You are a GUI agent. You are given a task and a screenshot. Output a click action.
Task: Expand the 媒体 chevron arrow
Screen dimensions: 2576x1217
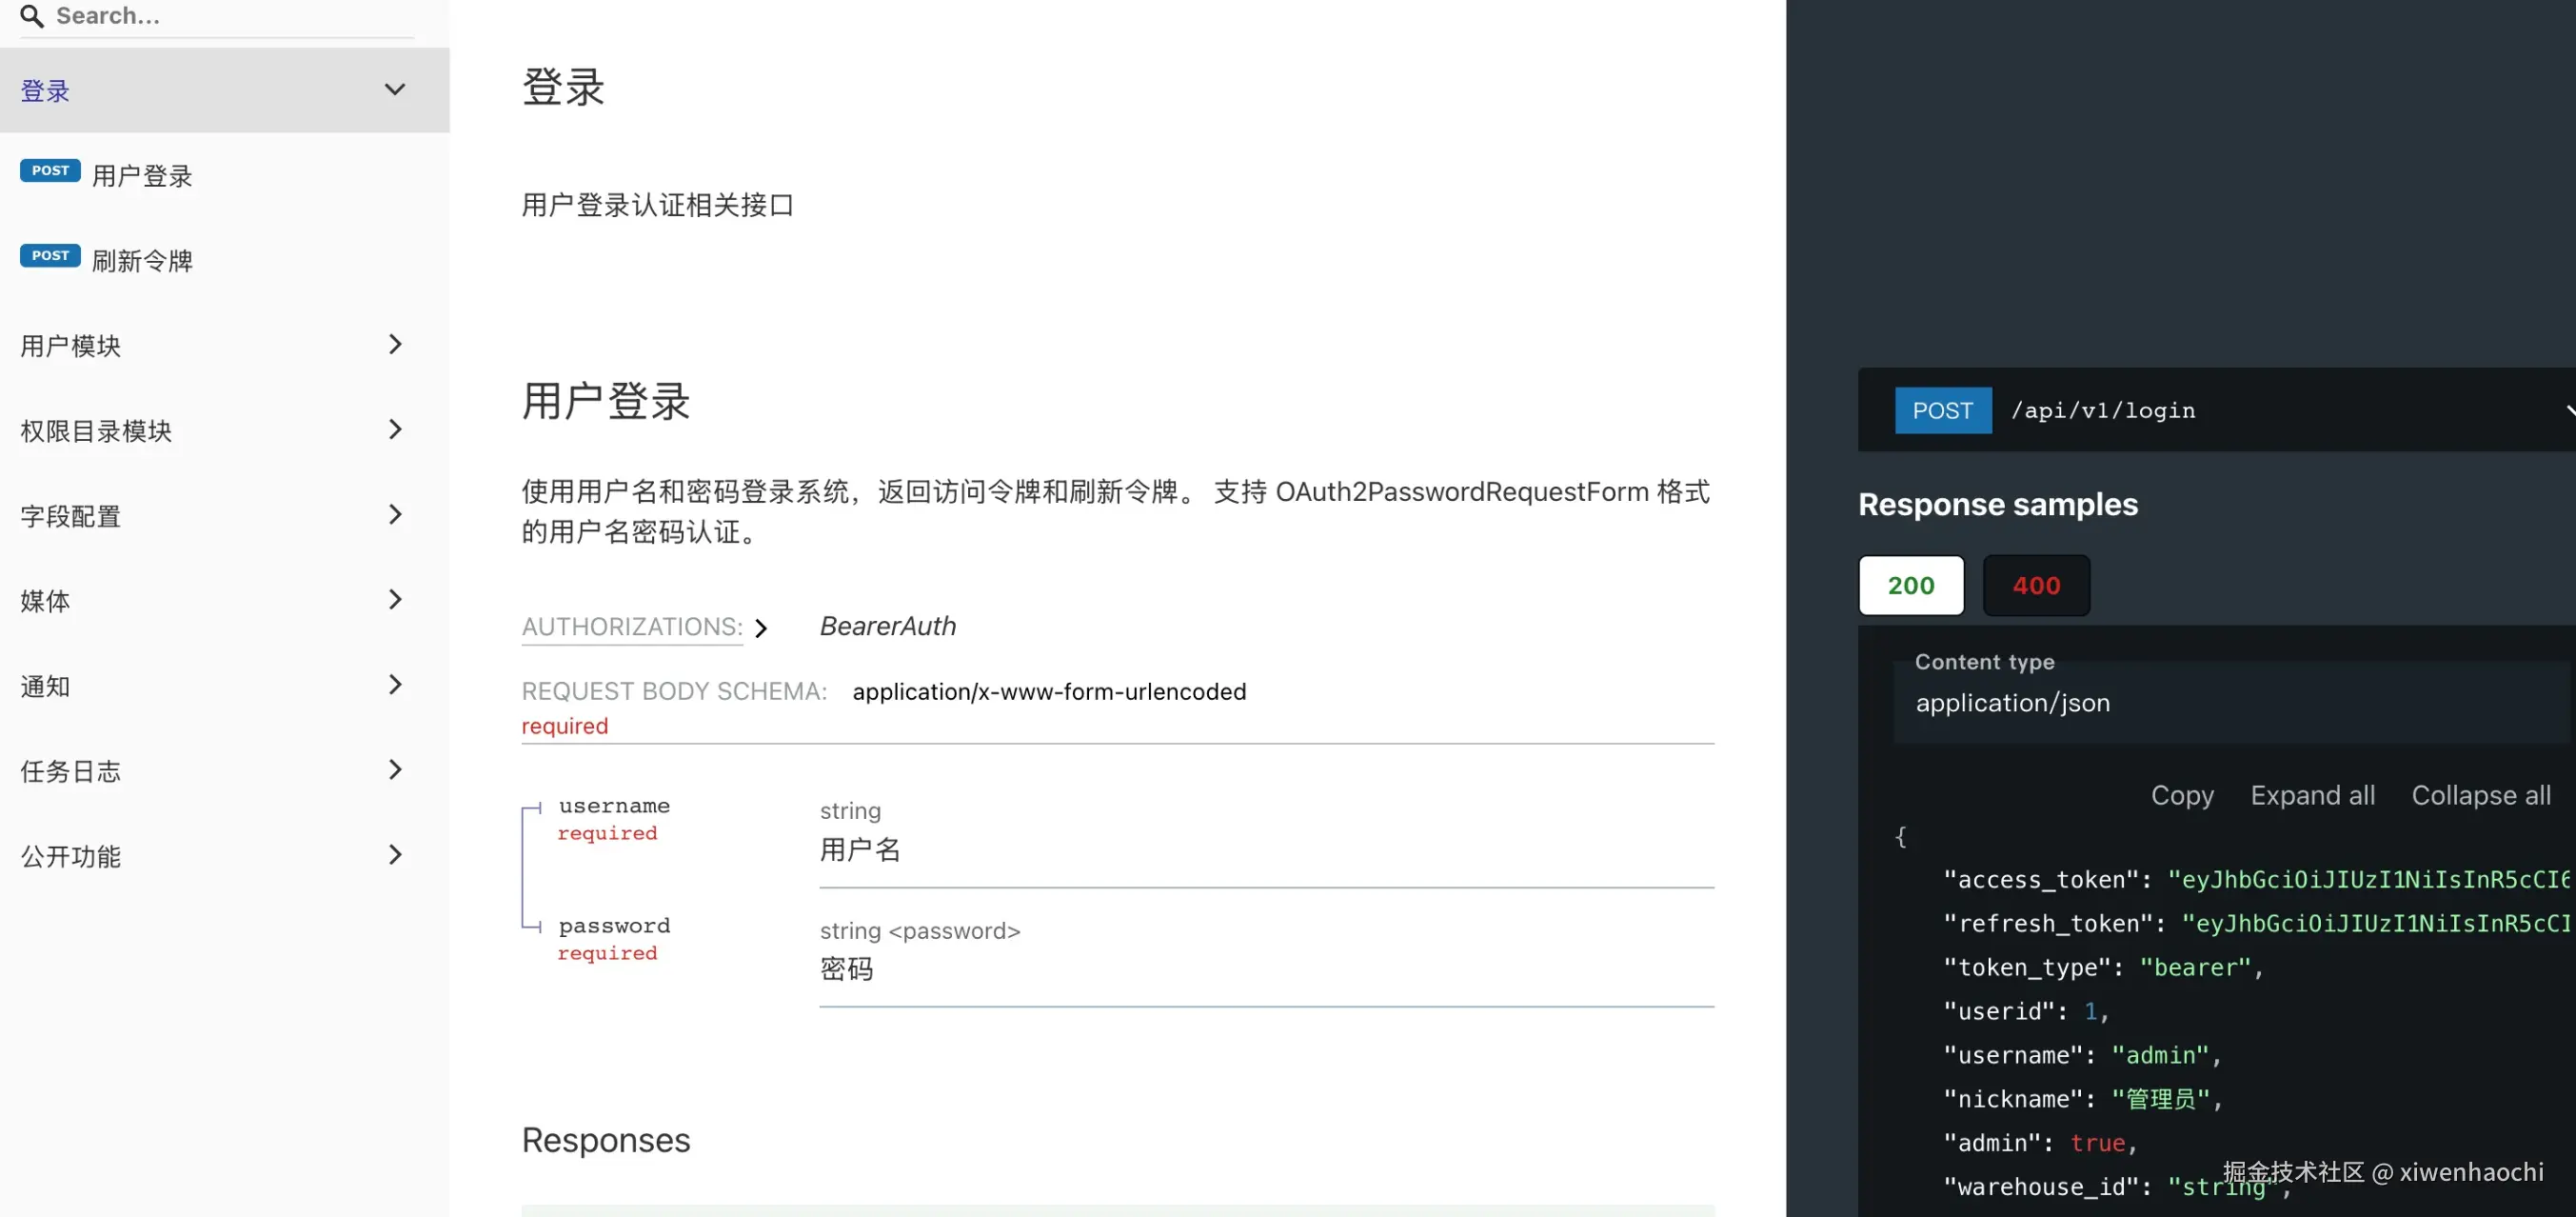click(395, 600)
